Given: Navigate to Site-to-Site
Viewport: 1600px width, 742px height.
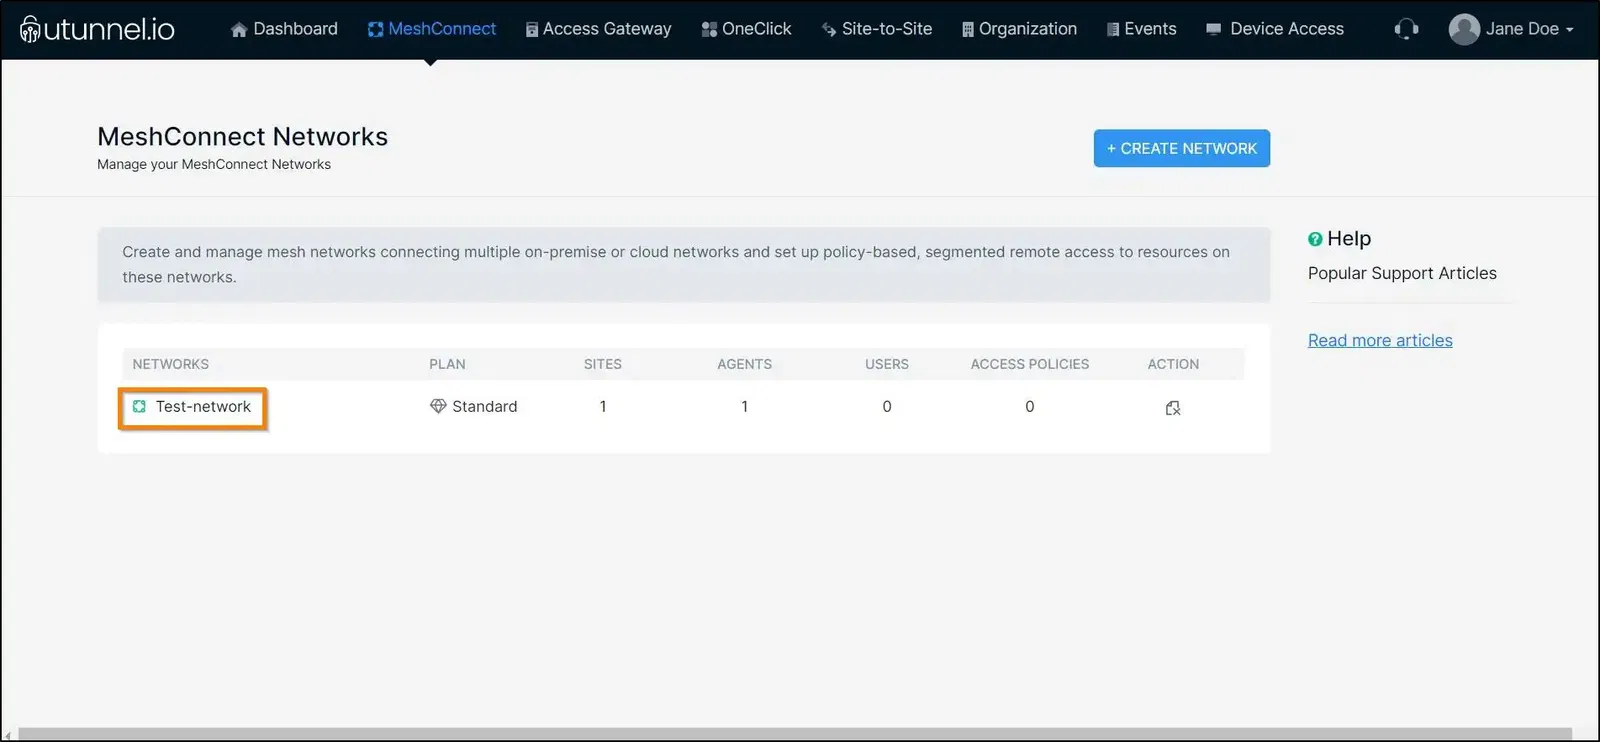Looking at the screenshot, I should (877, 29).
